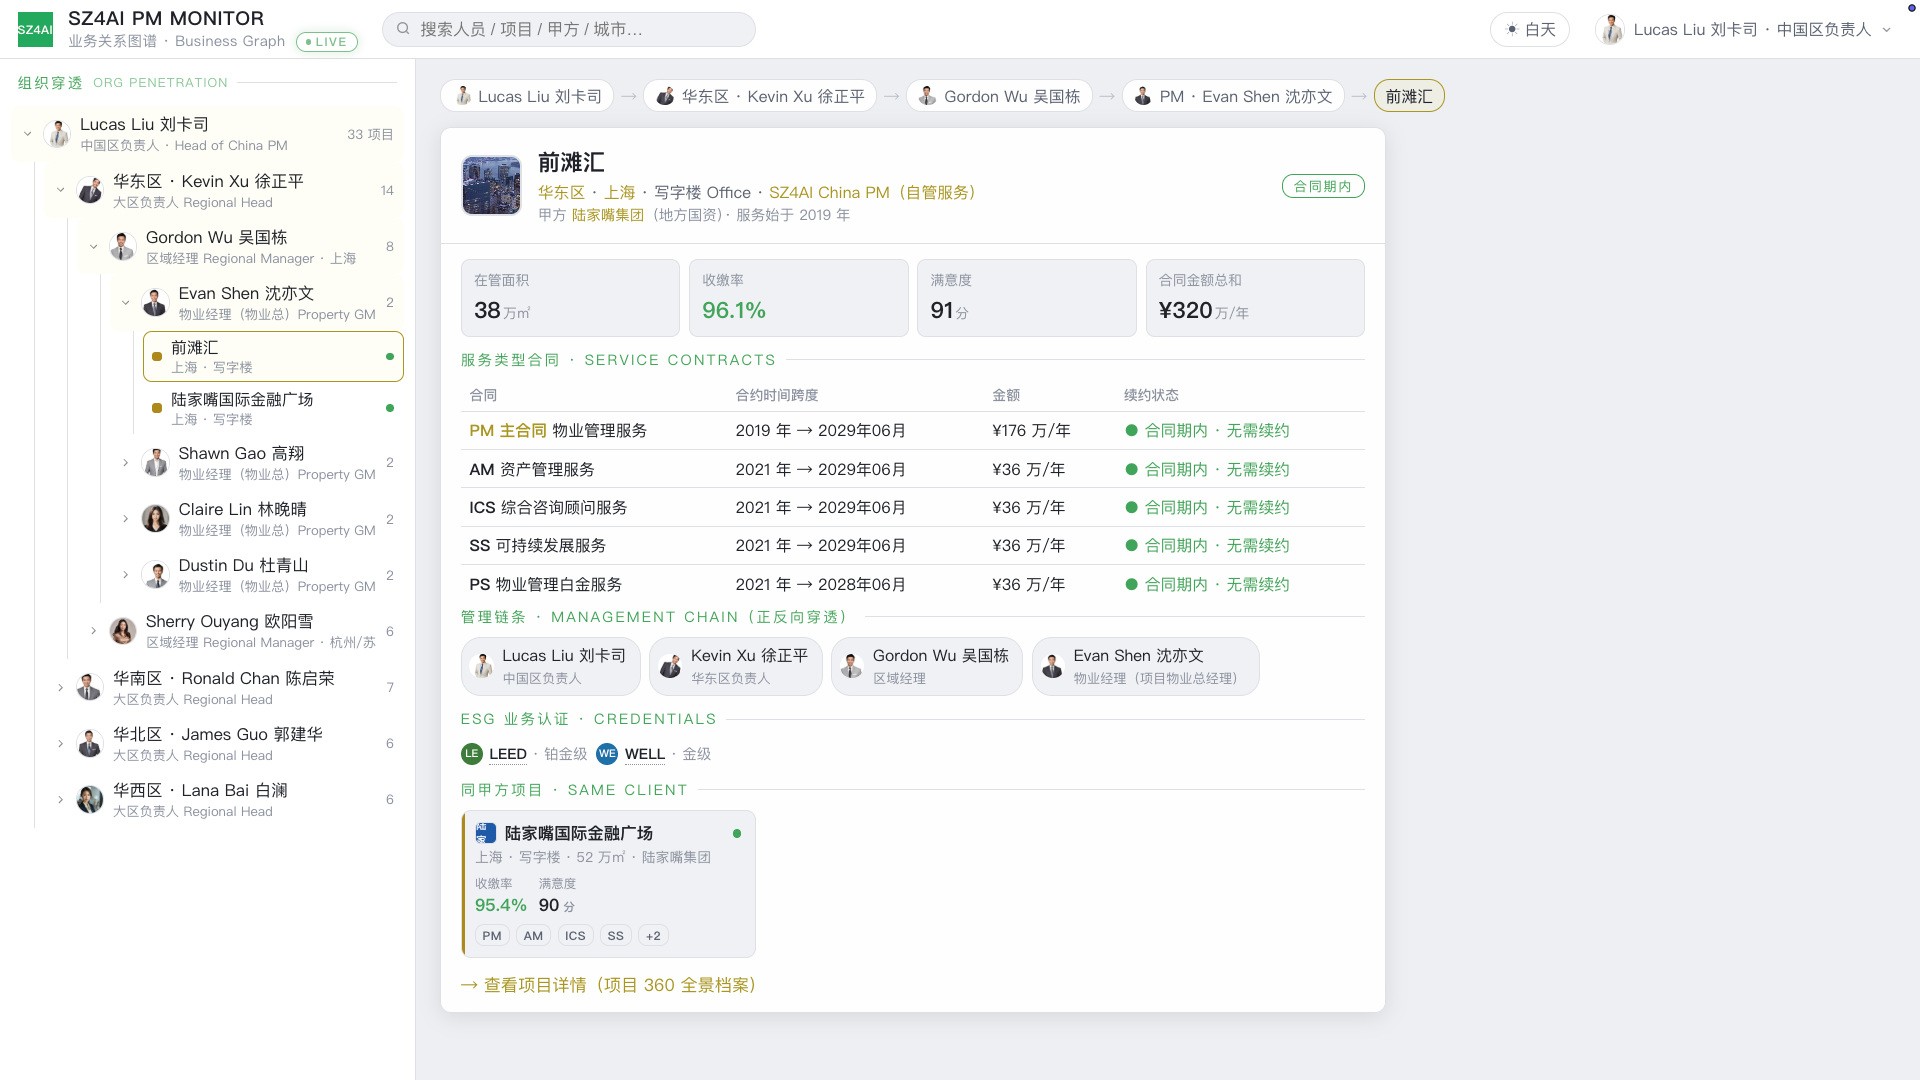Select 陆家嘴国际金融广场 project in org tree
The height and width of the screenshot is (1080, 1920).
273,408
